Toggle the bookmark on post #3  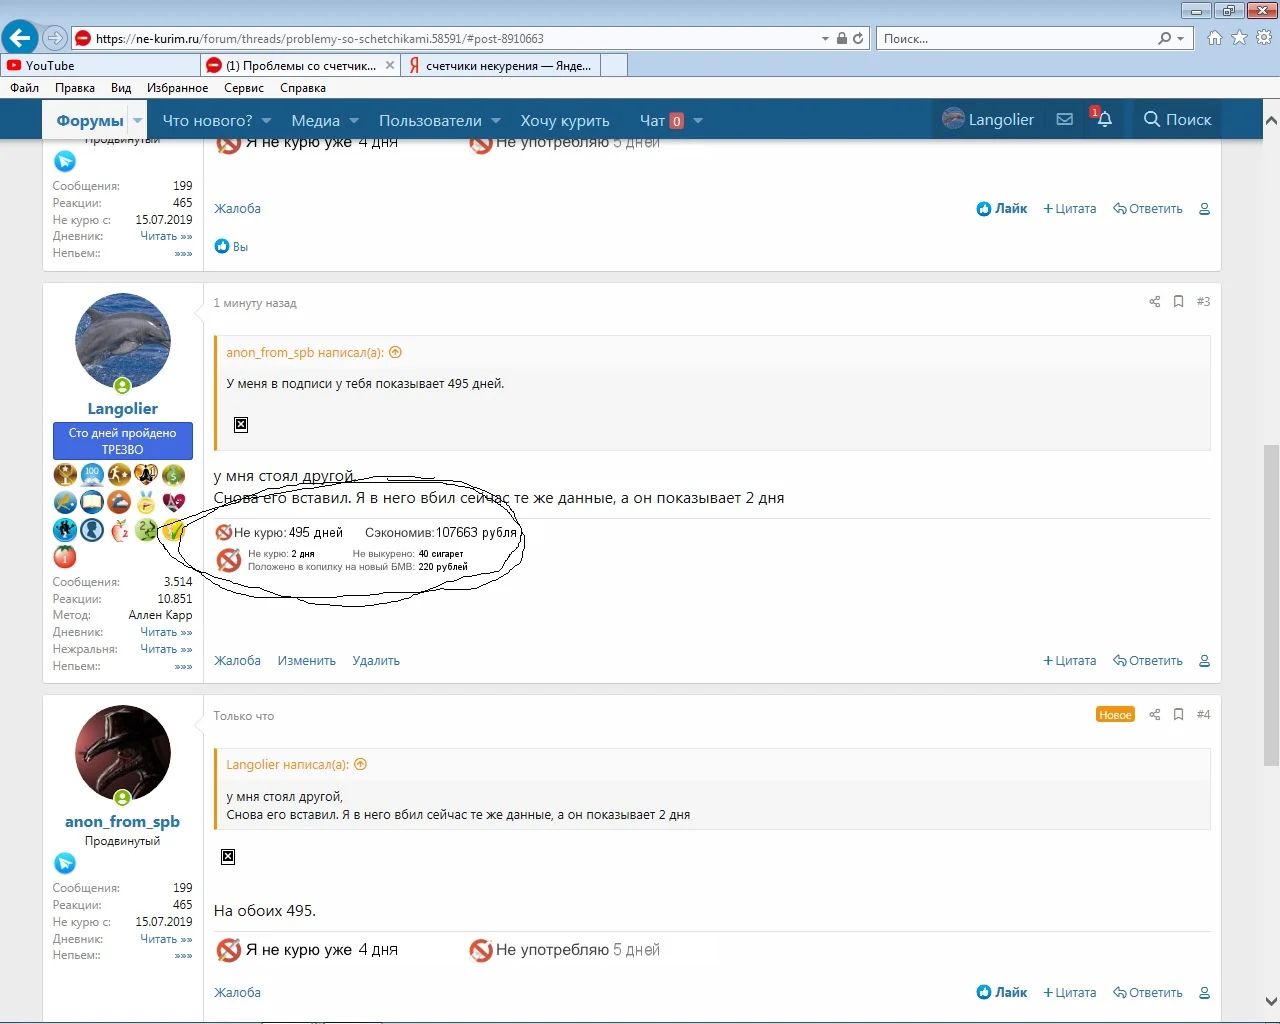click(x=1179, y=302)
